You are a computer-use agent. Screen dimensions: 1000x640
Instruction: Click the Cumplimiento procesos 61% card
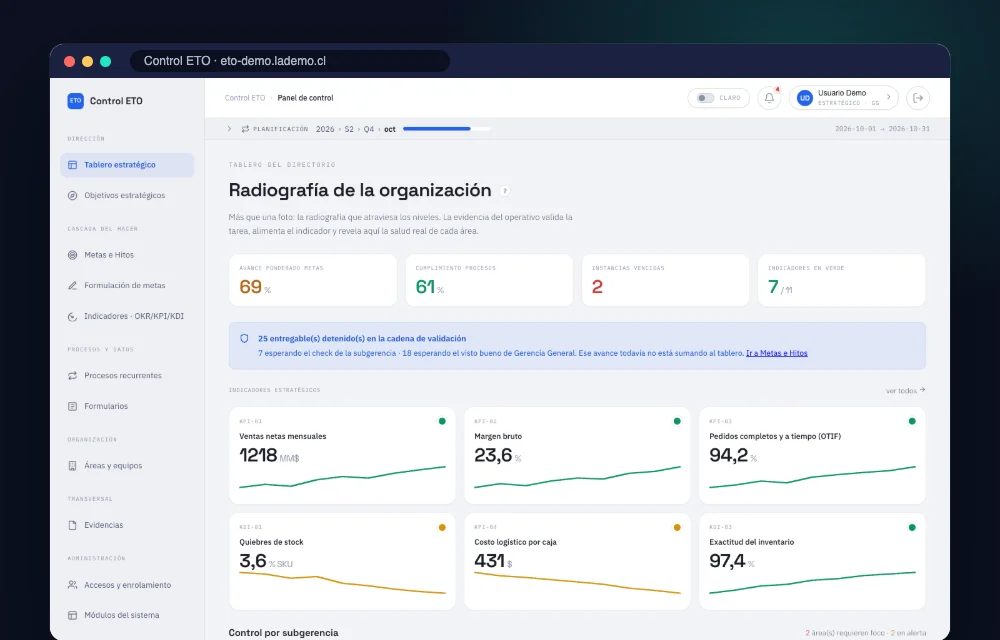489,280
